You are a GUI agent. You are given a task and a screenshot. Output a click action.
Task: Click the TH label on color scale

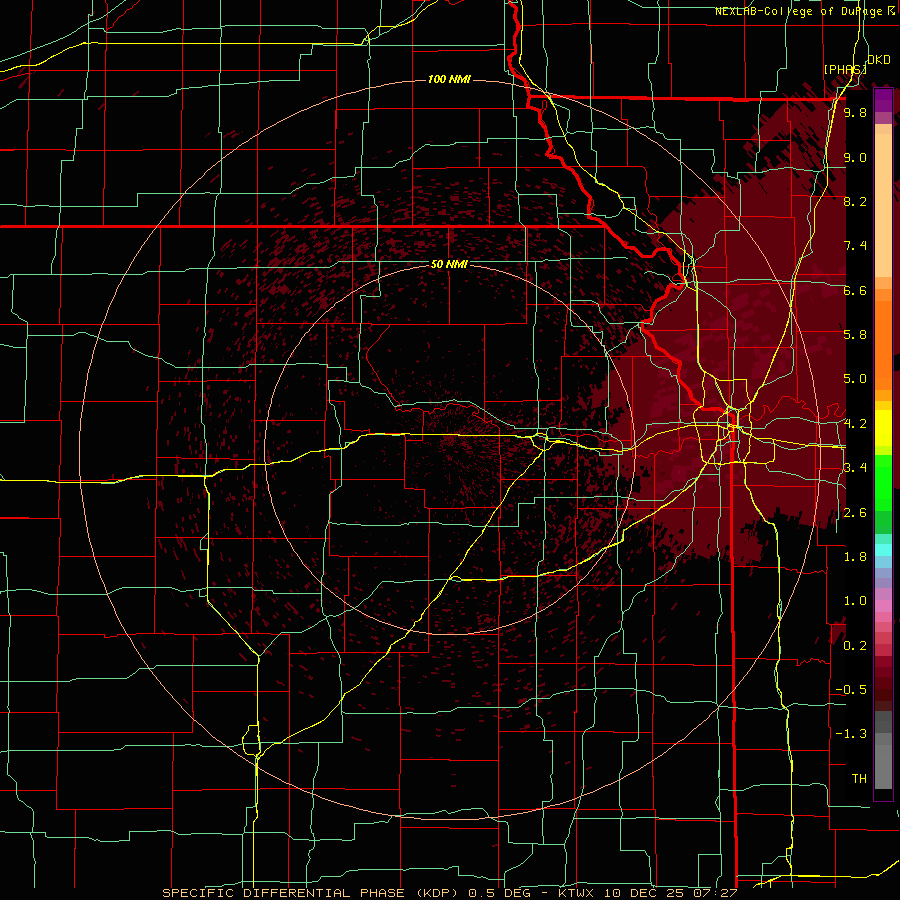point(859,779)
